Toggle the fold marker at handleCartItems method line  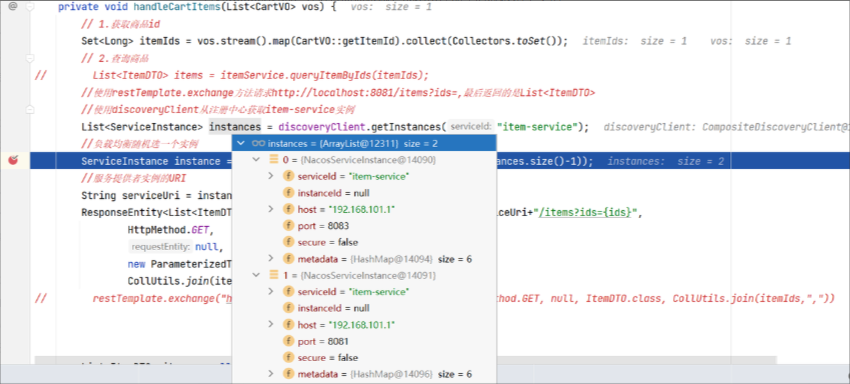click(x=30, y=7)
